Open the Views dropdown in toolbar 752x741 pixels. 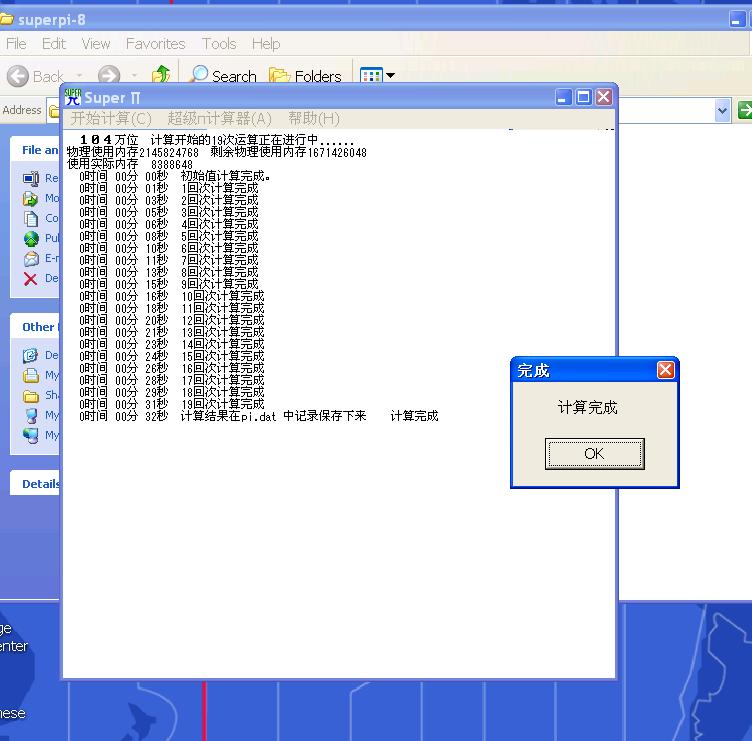pos(377,76)
